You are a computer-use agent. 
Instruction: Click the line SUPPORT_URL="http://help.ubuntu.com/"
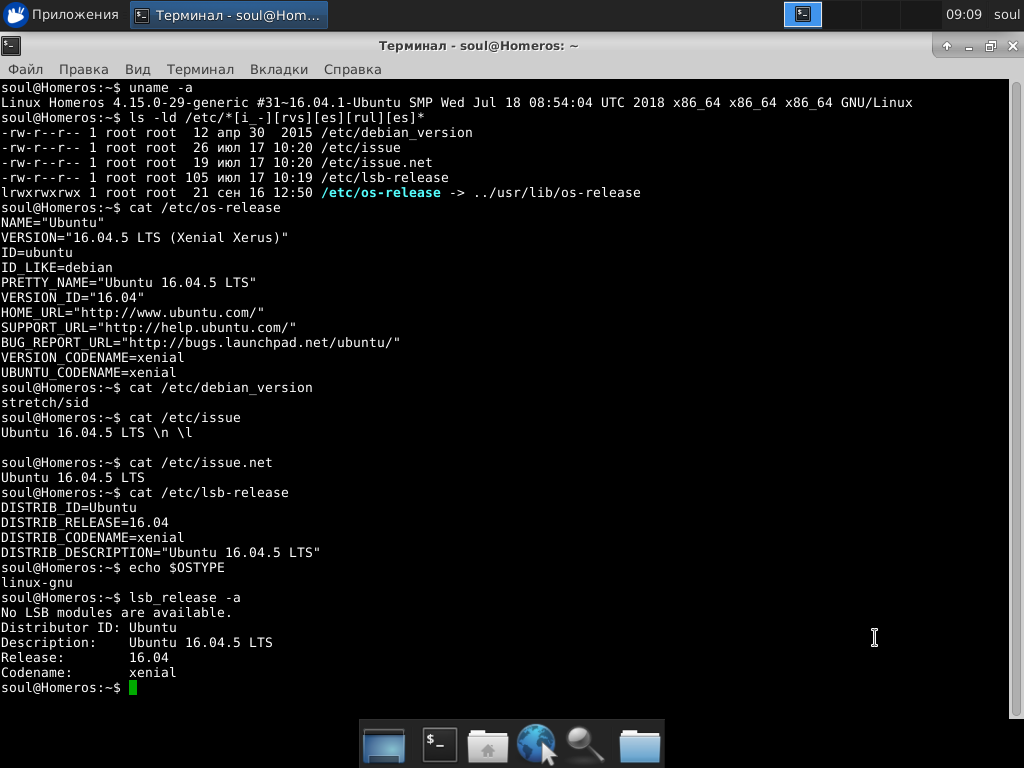148,328
